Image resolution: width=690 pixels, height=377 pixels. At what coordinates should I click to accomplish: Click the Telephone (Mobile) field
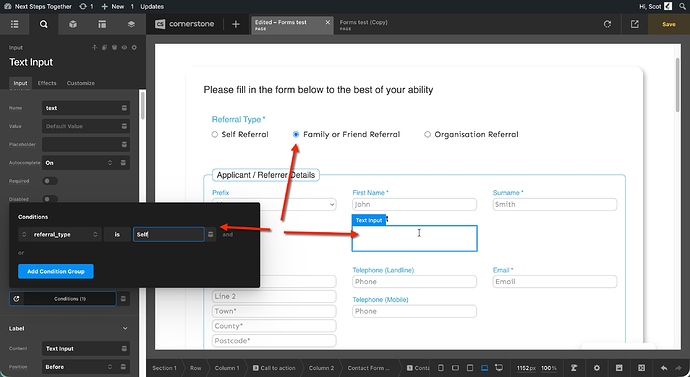[414, 311]
